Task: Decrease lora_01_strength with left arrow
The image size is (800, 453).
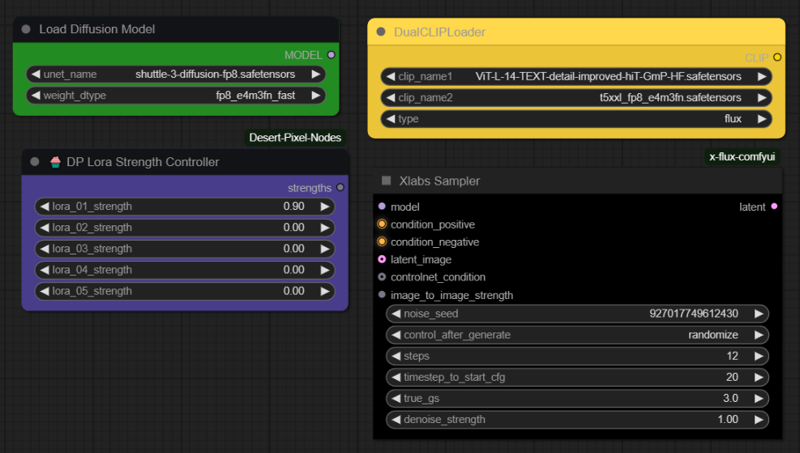Action: click(44, 206)
